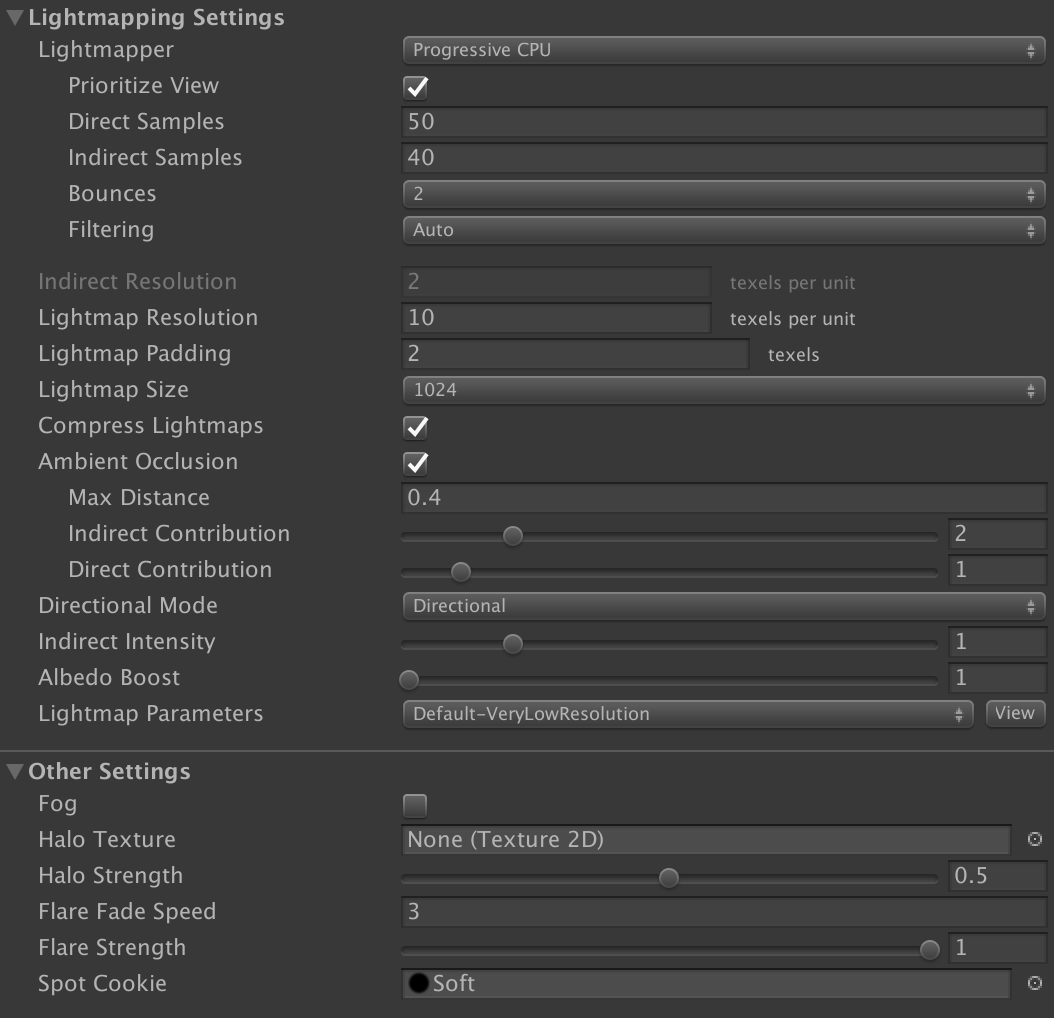
Task: Open the Lightmapper Progressive CPU dropdown
Action: coord(723,50)
